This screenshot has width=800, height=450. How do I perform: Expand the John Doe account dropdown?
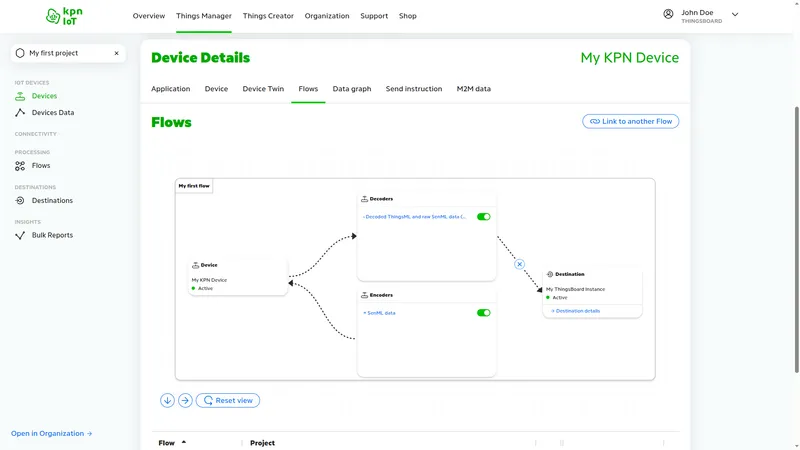click(x=735, y=15)
